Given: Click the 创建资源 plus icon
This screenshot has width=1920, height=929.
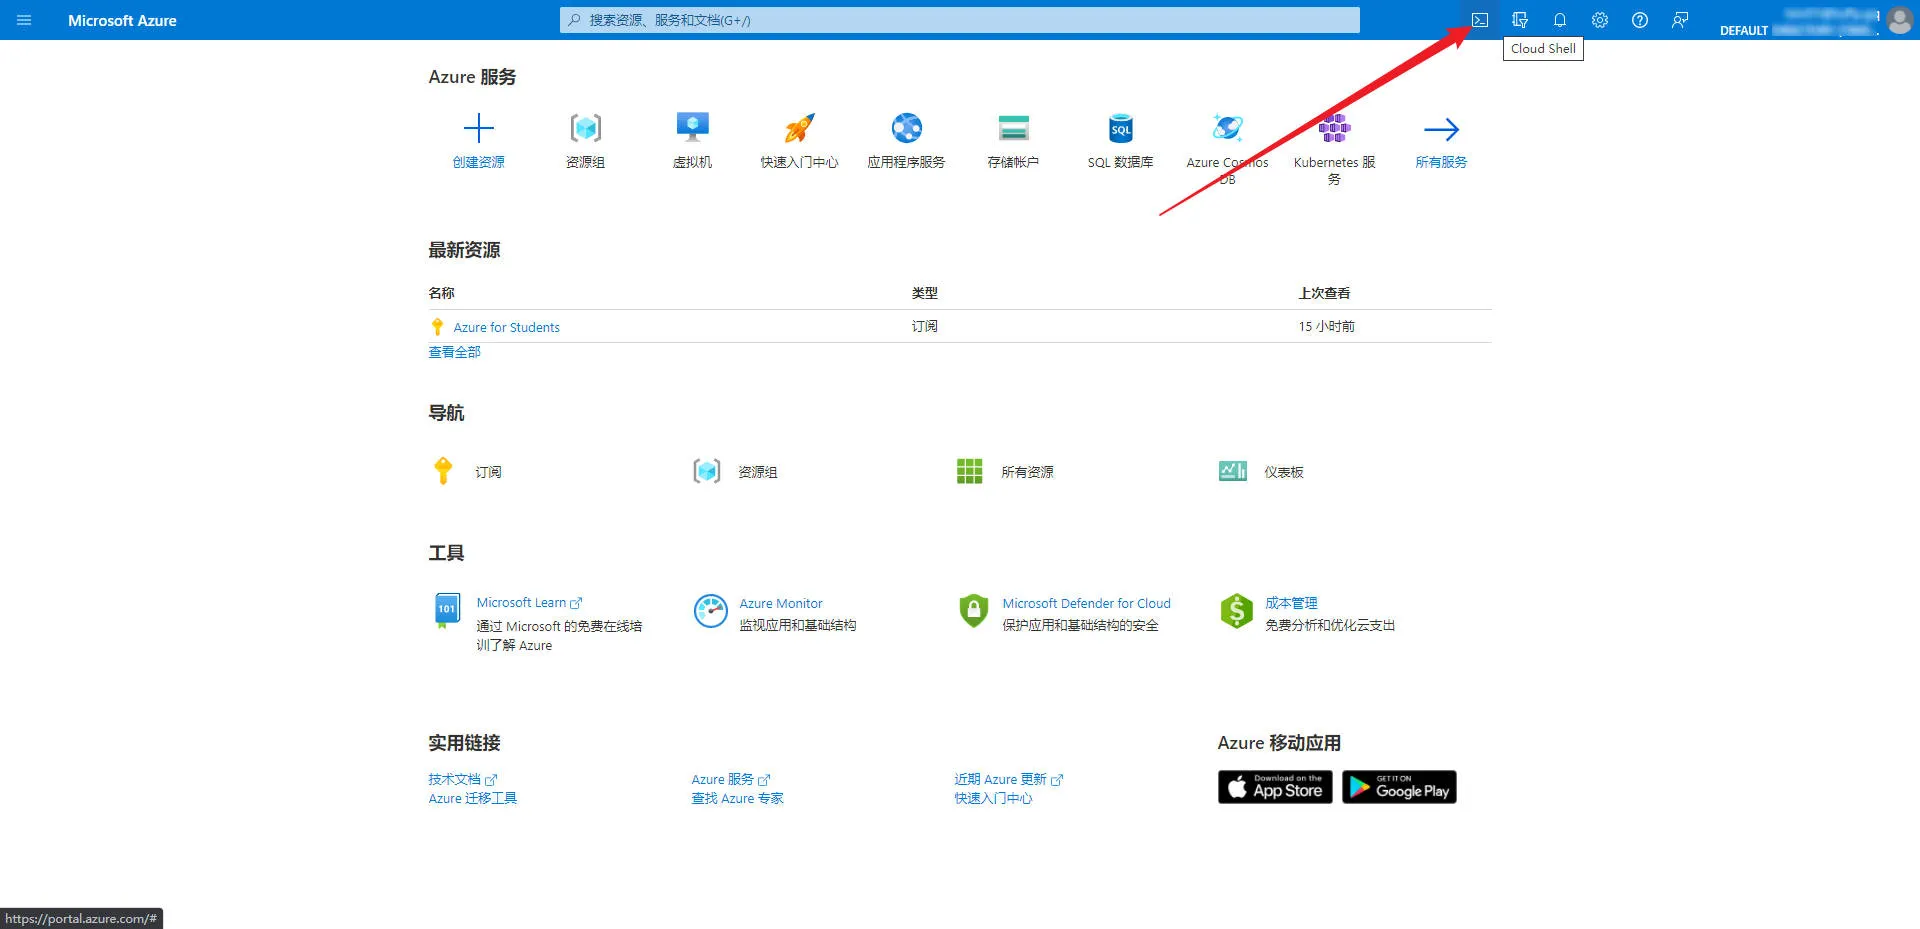Looking at the screenshot, I should click(479, 129).
